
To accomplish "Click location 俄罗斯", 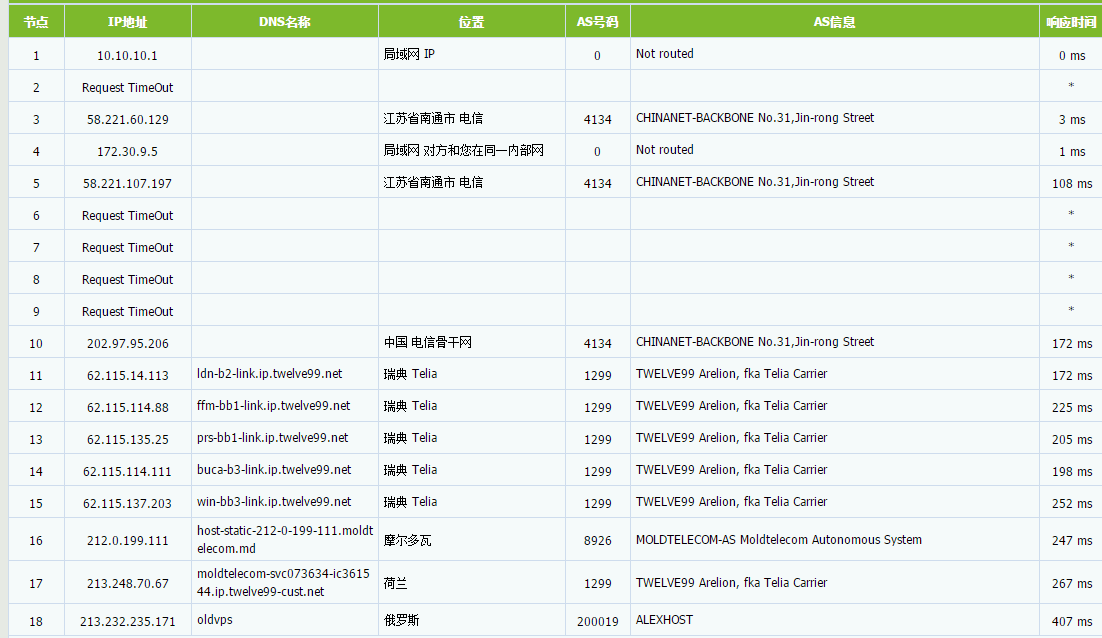I will tap(401, 620).
